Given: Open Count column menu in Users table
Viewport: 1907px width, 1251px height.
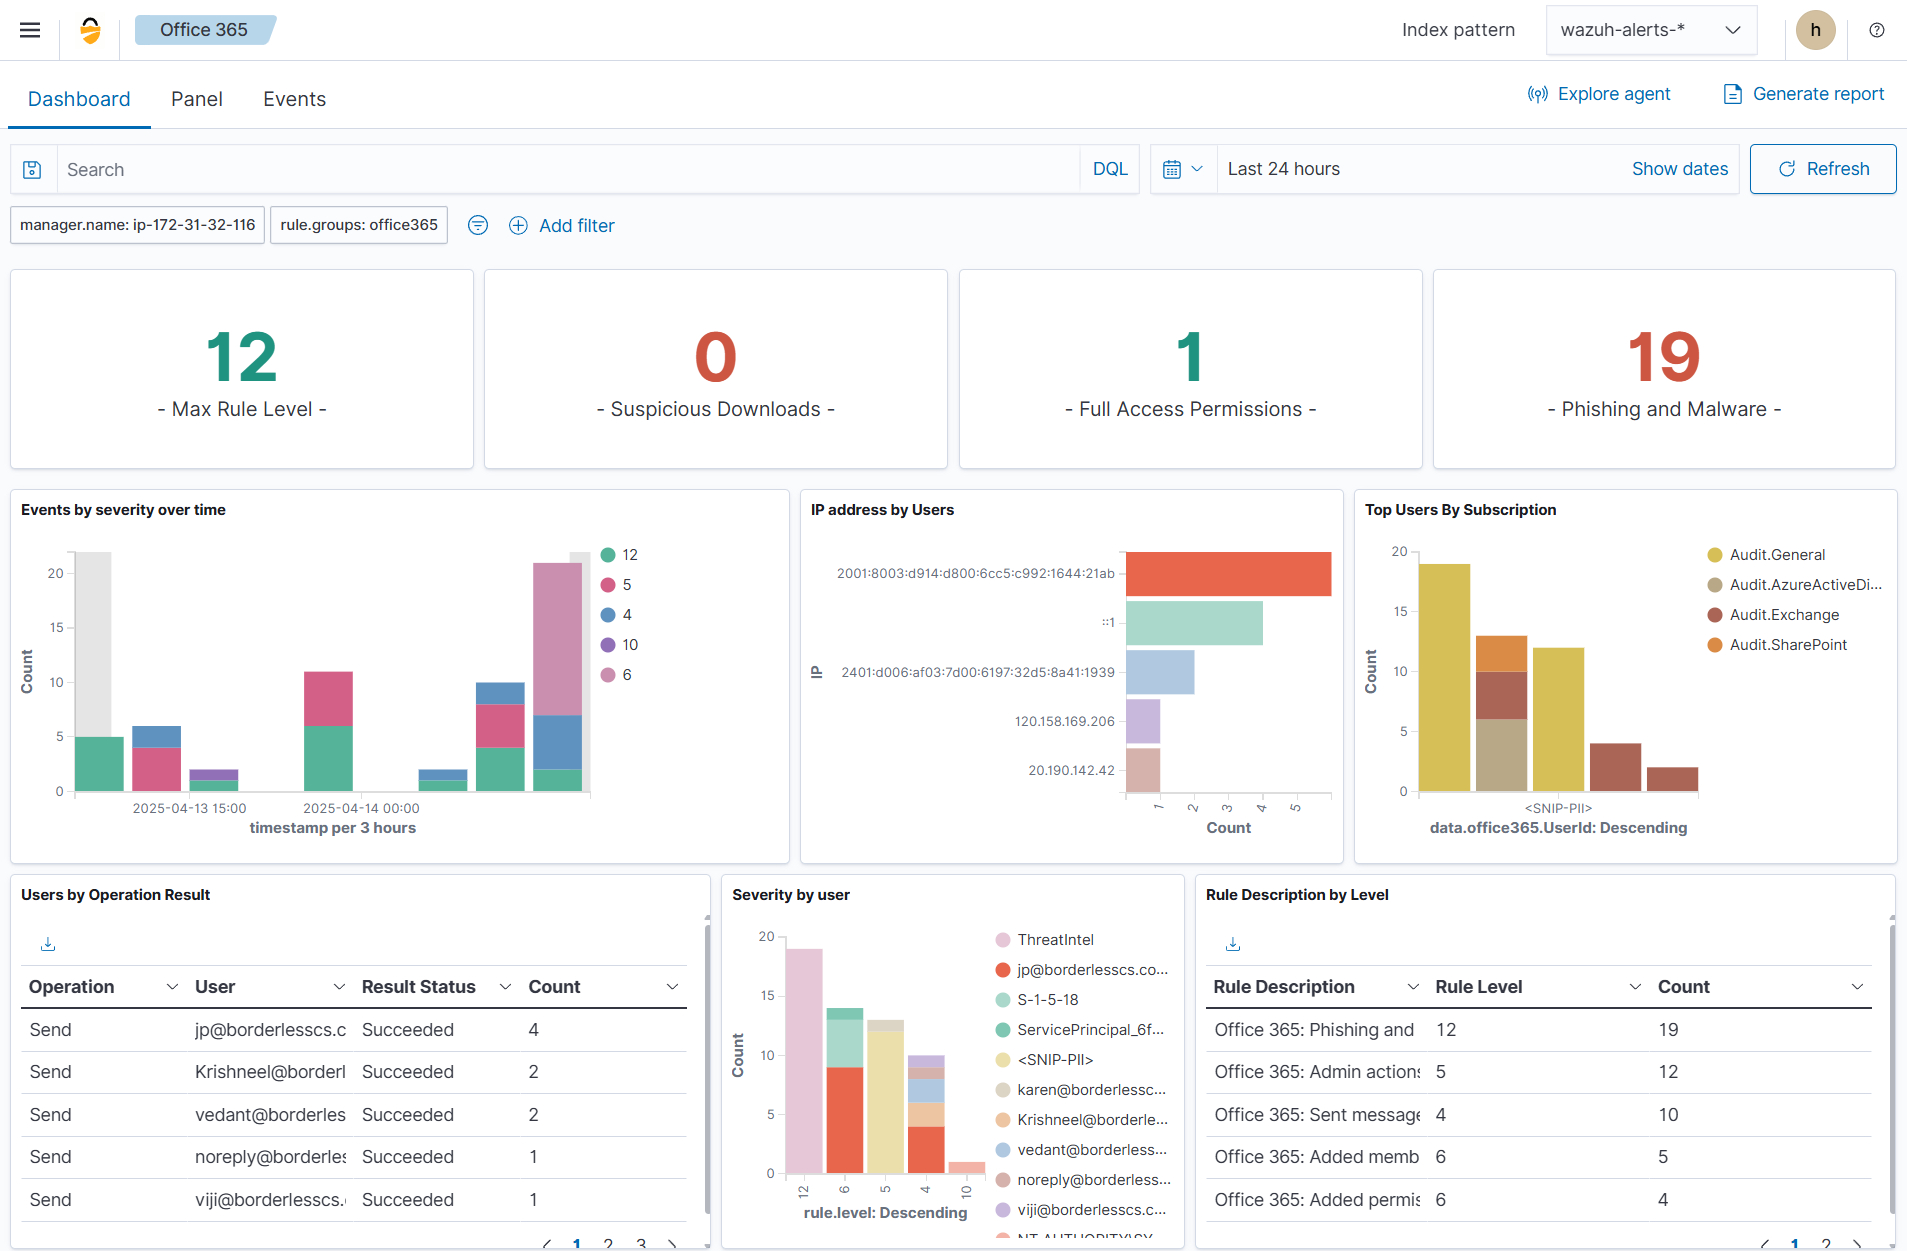Looking at the screenshot, I should (673, 987).
